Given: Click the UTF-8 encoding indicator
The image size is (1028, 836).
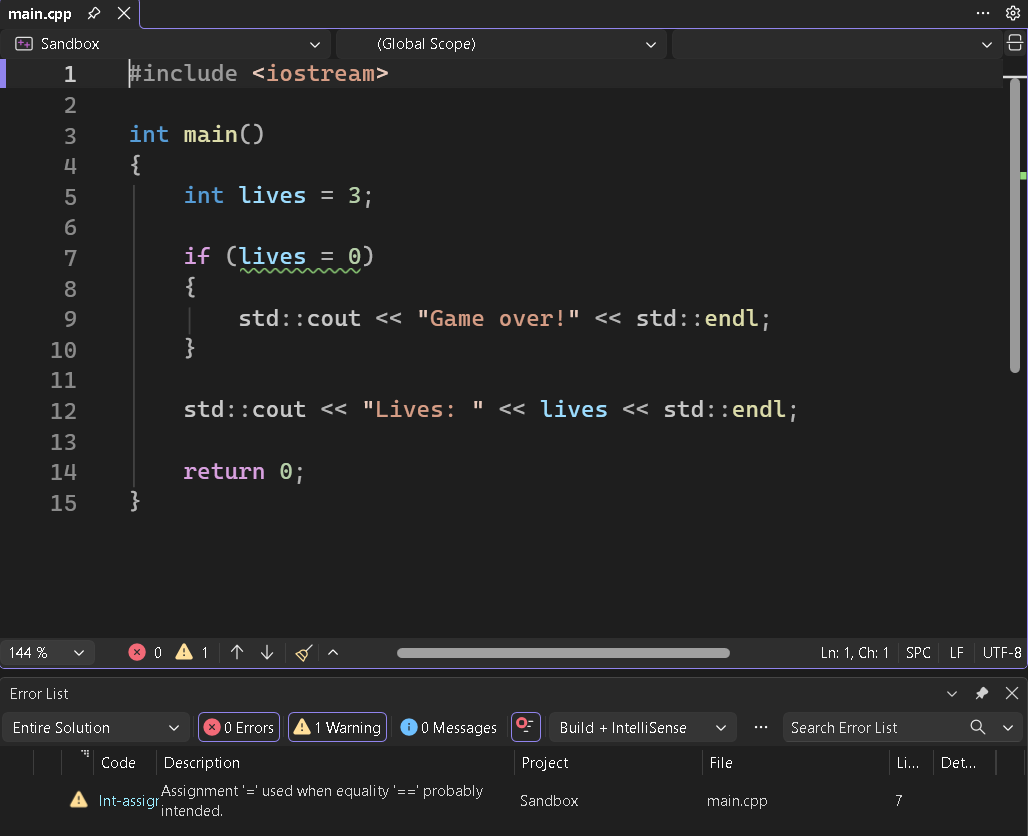Looking at the screenshot, I should point(1002,653).
